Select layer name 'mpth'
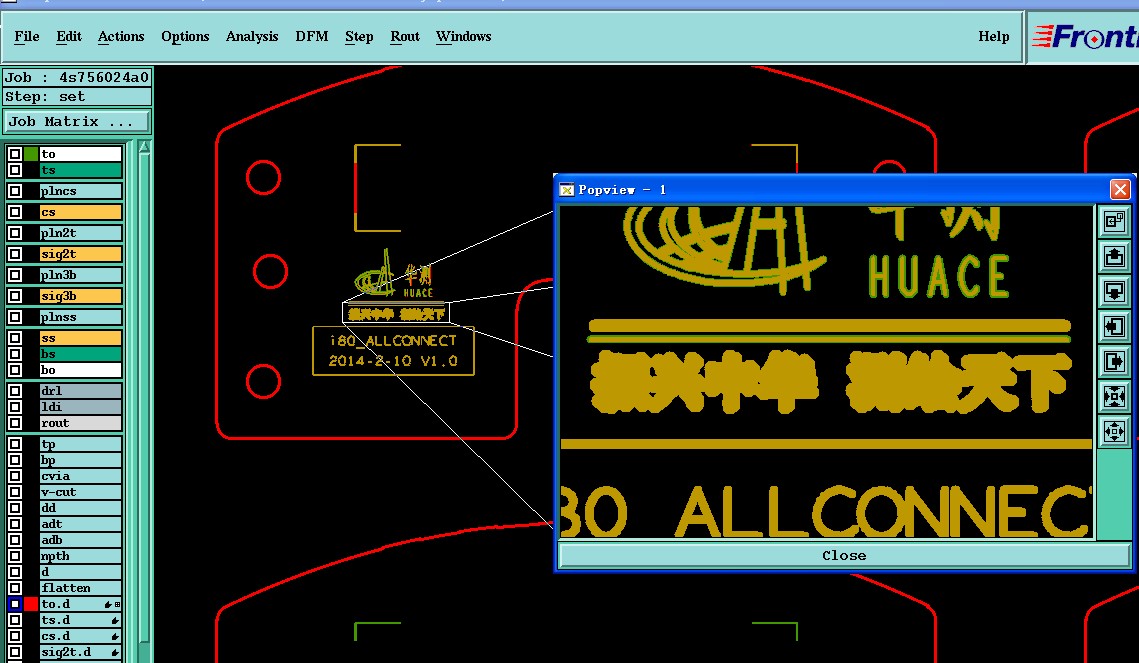 point(81,556)
